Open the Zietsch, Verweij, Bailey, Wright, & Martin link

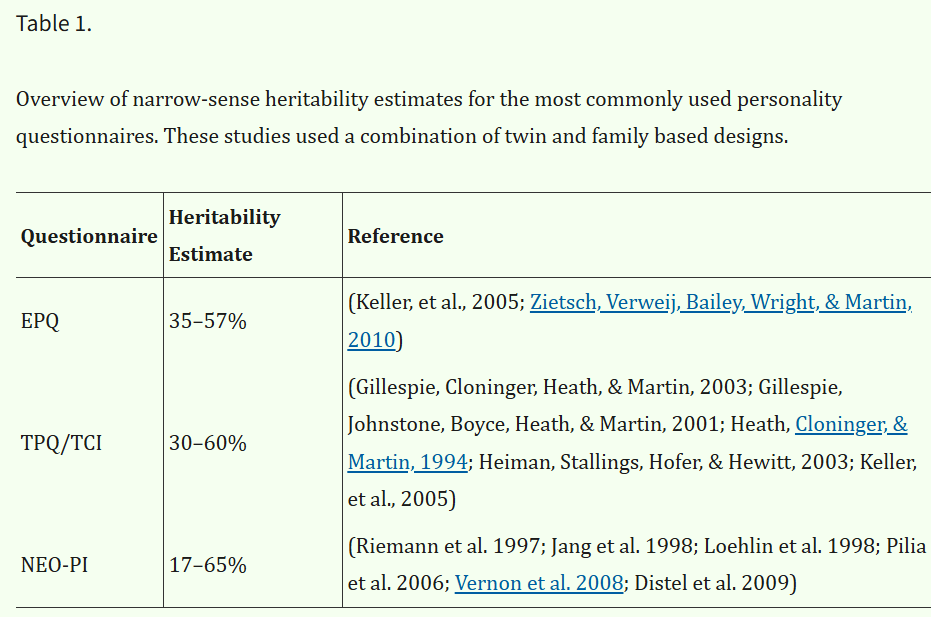(721, 302)
